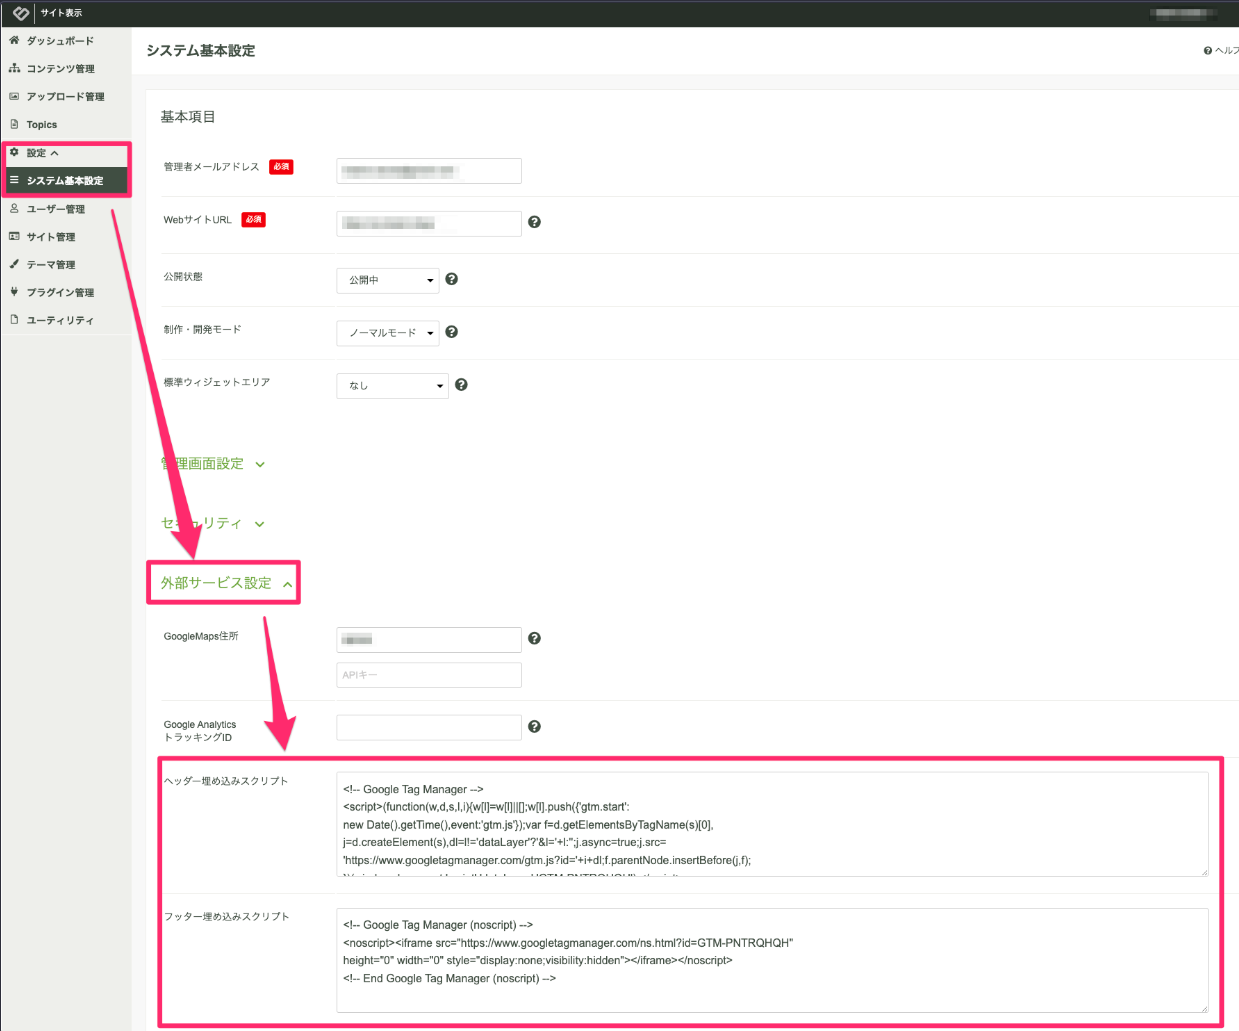The height and width of the screenshot is (1031, 1239).
Task: Click the フッター埋め込みスクリプト label
Action: (x=227, y=916)
